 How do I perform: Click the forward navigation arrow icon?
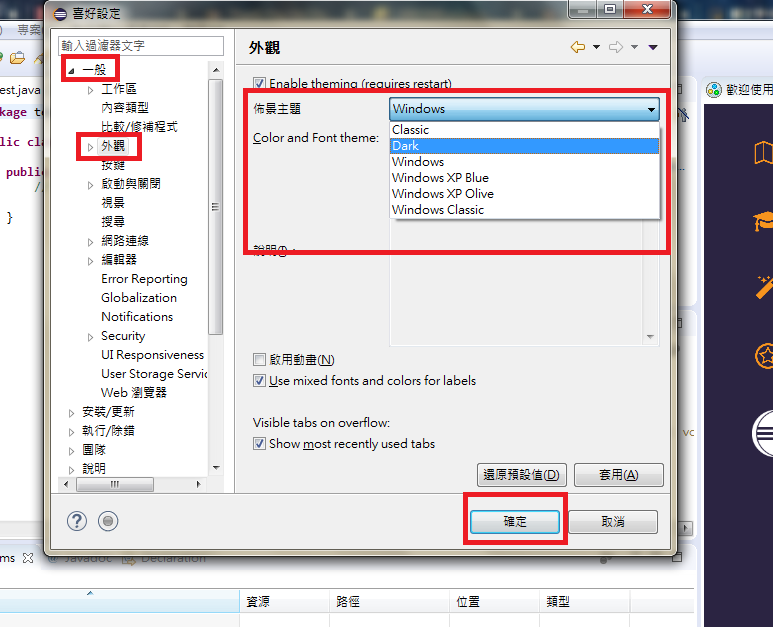coord(616,47)
